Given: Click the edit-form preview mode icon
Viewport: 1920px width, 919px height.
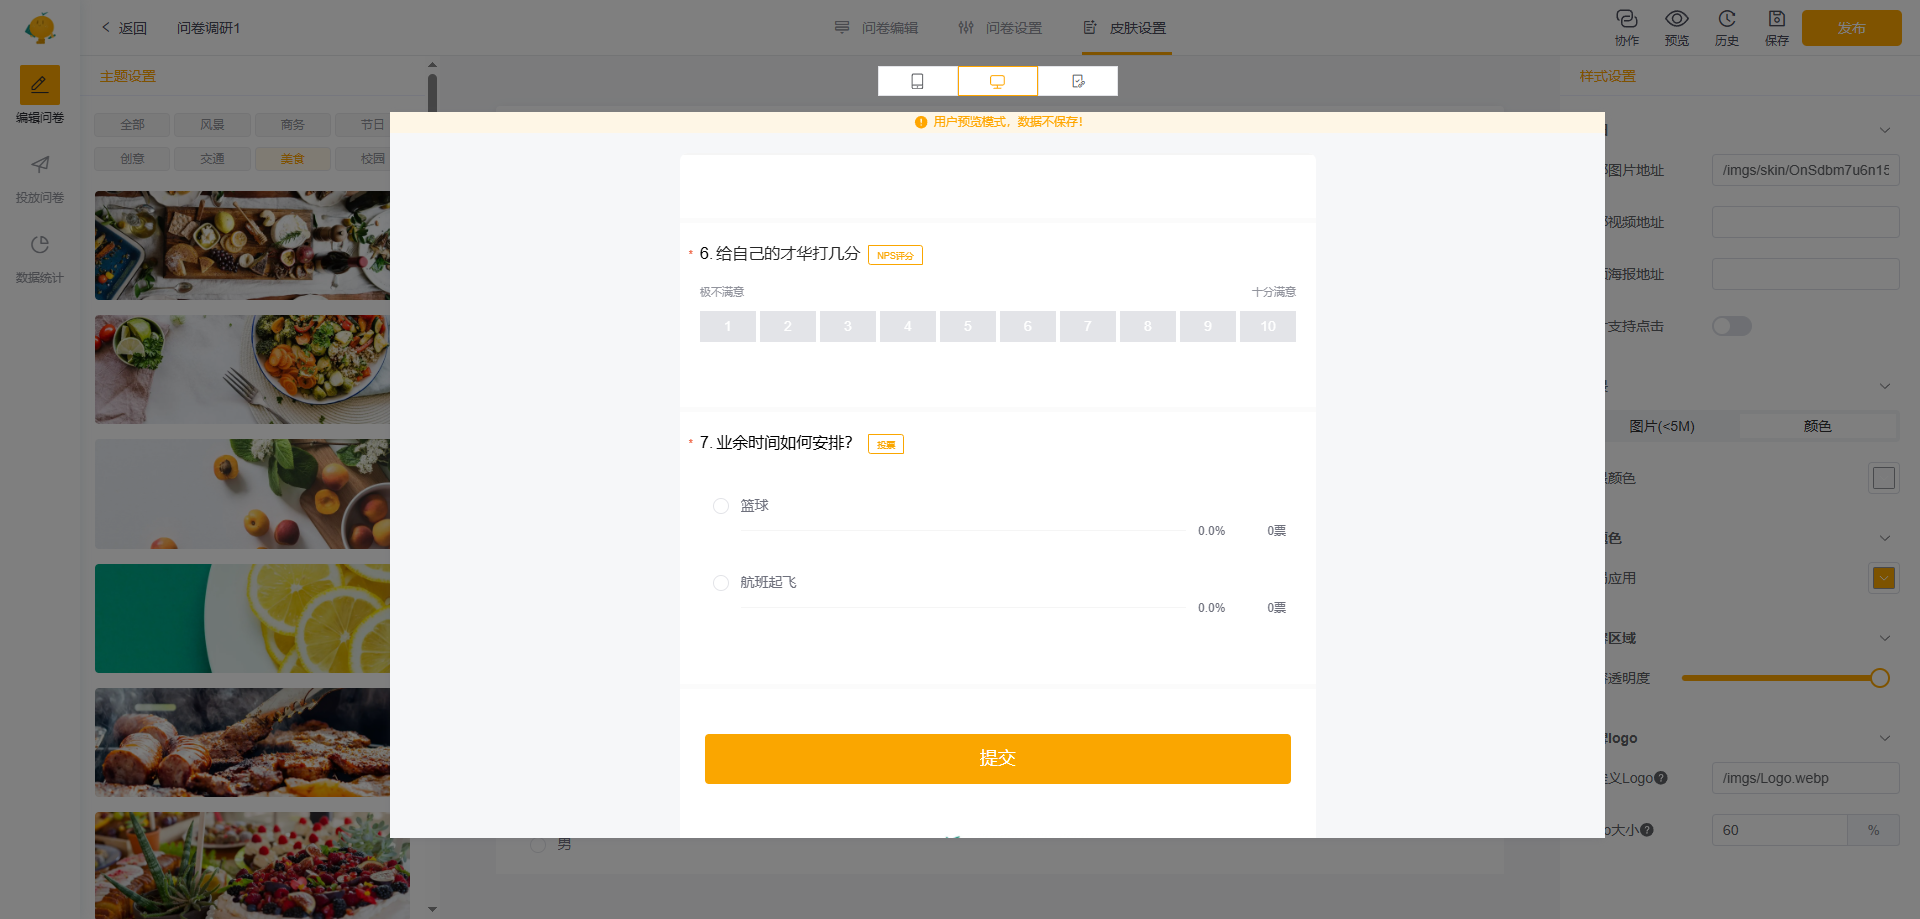Looking at the screenshot, I should tap(1077, 81).
